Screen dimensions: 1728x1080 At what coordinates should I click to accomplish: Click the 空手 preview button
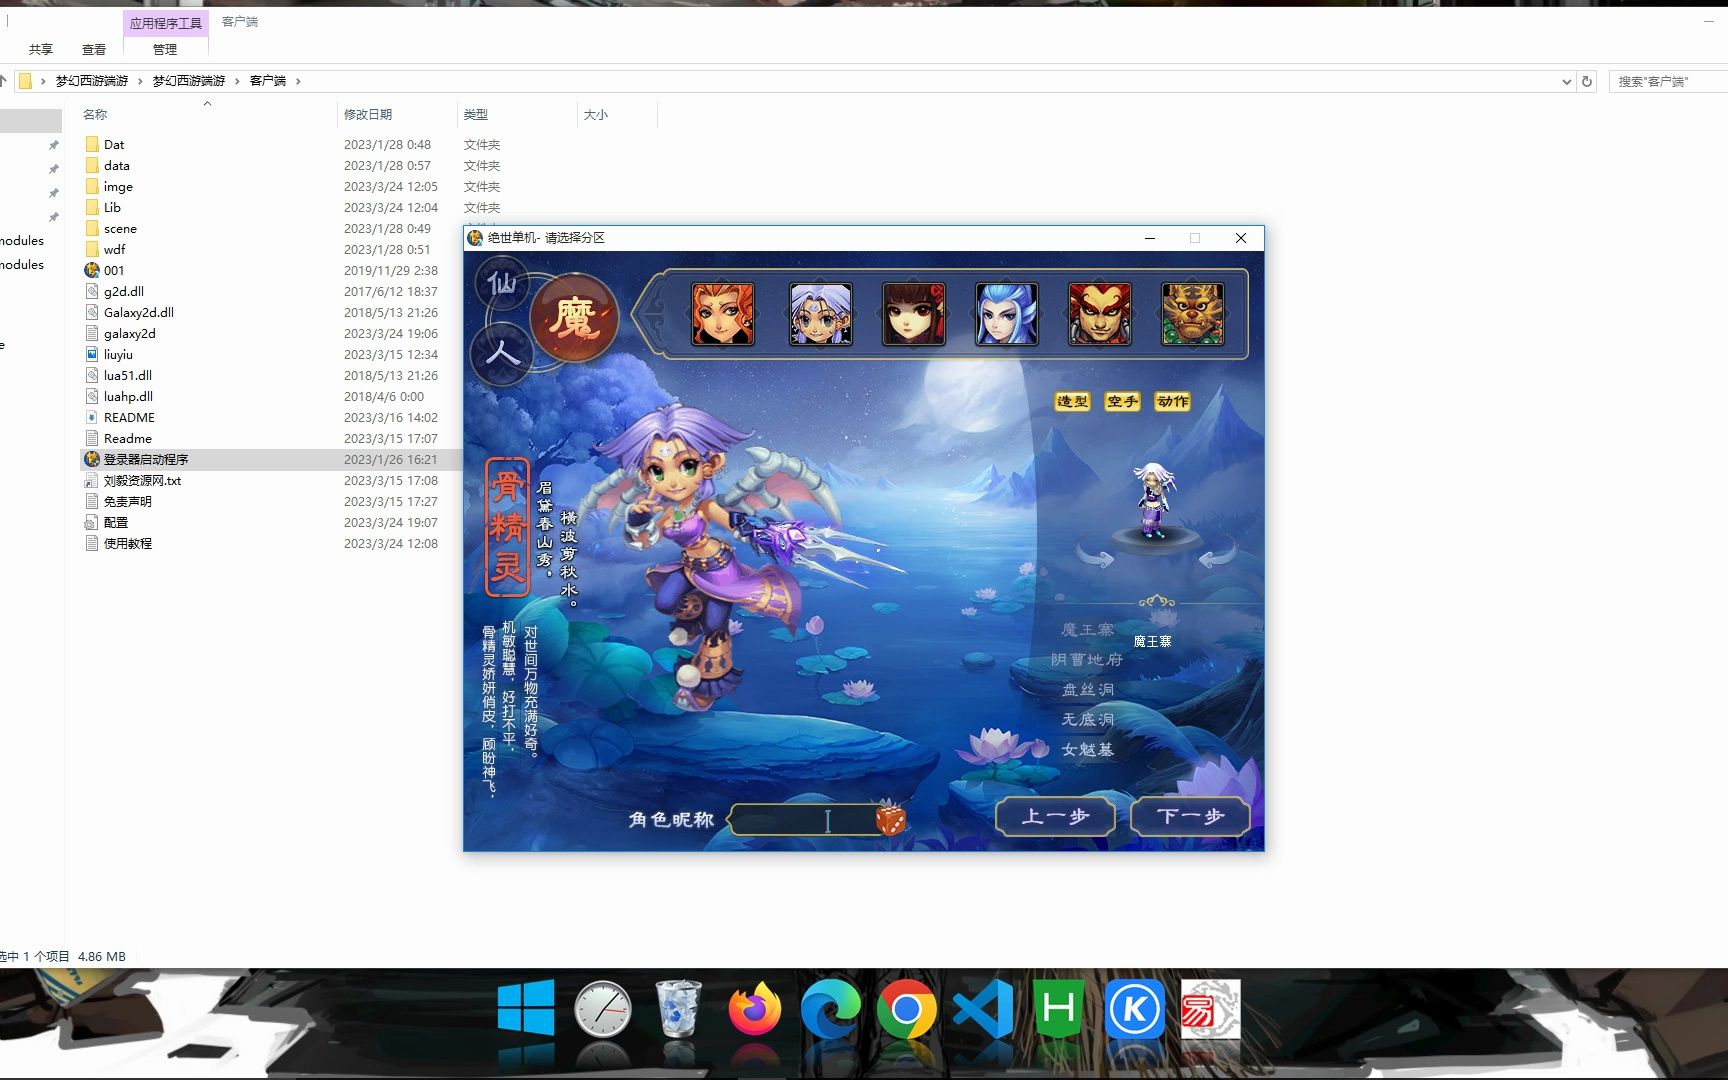coord(1122,401)
